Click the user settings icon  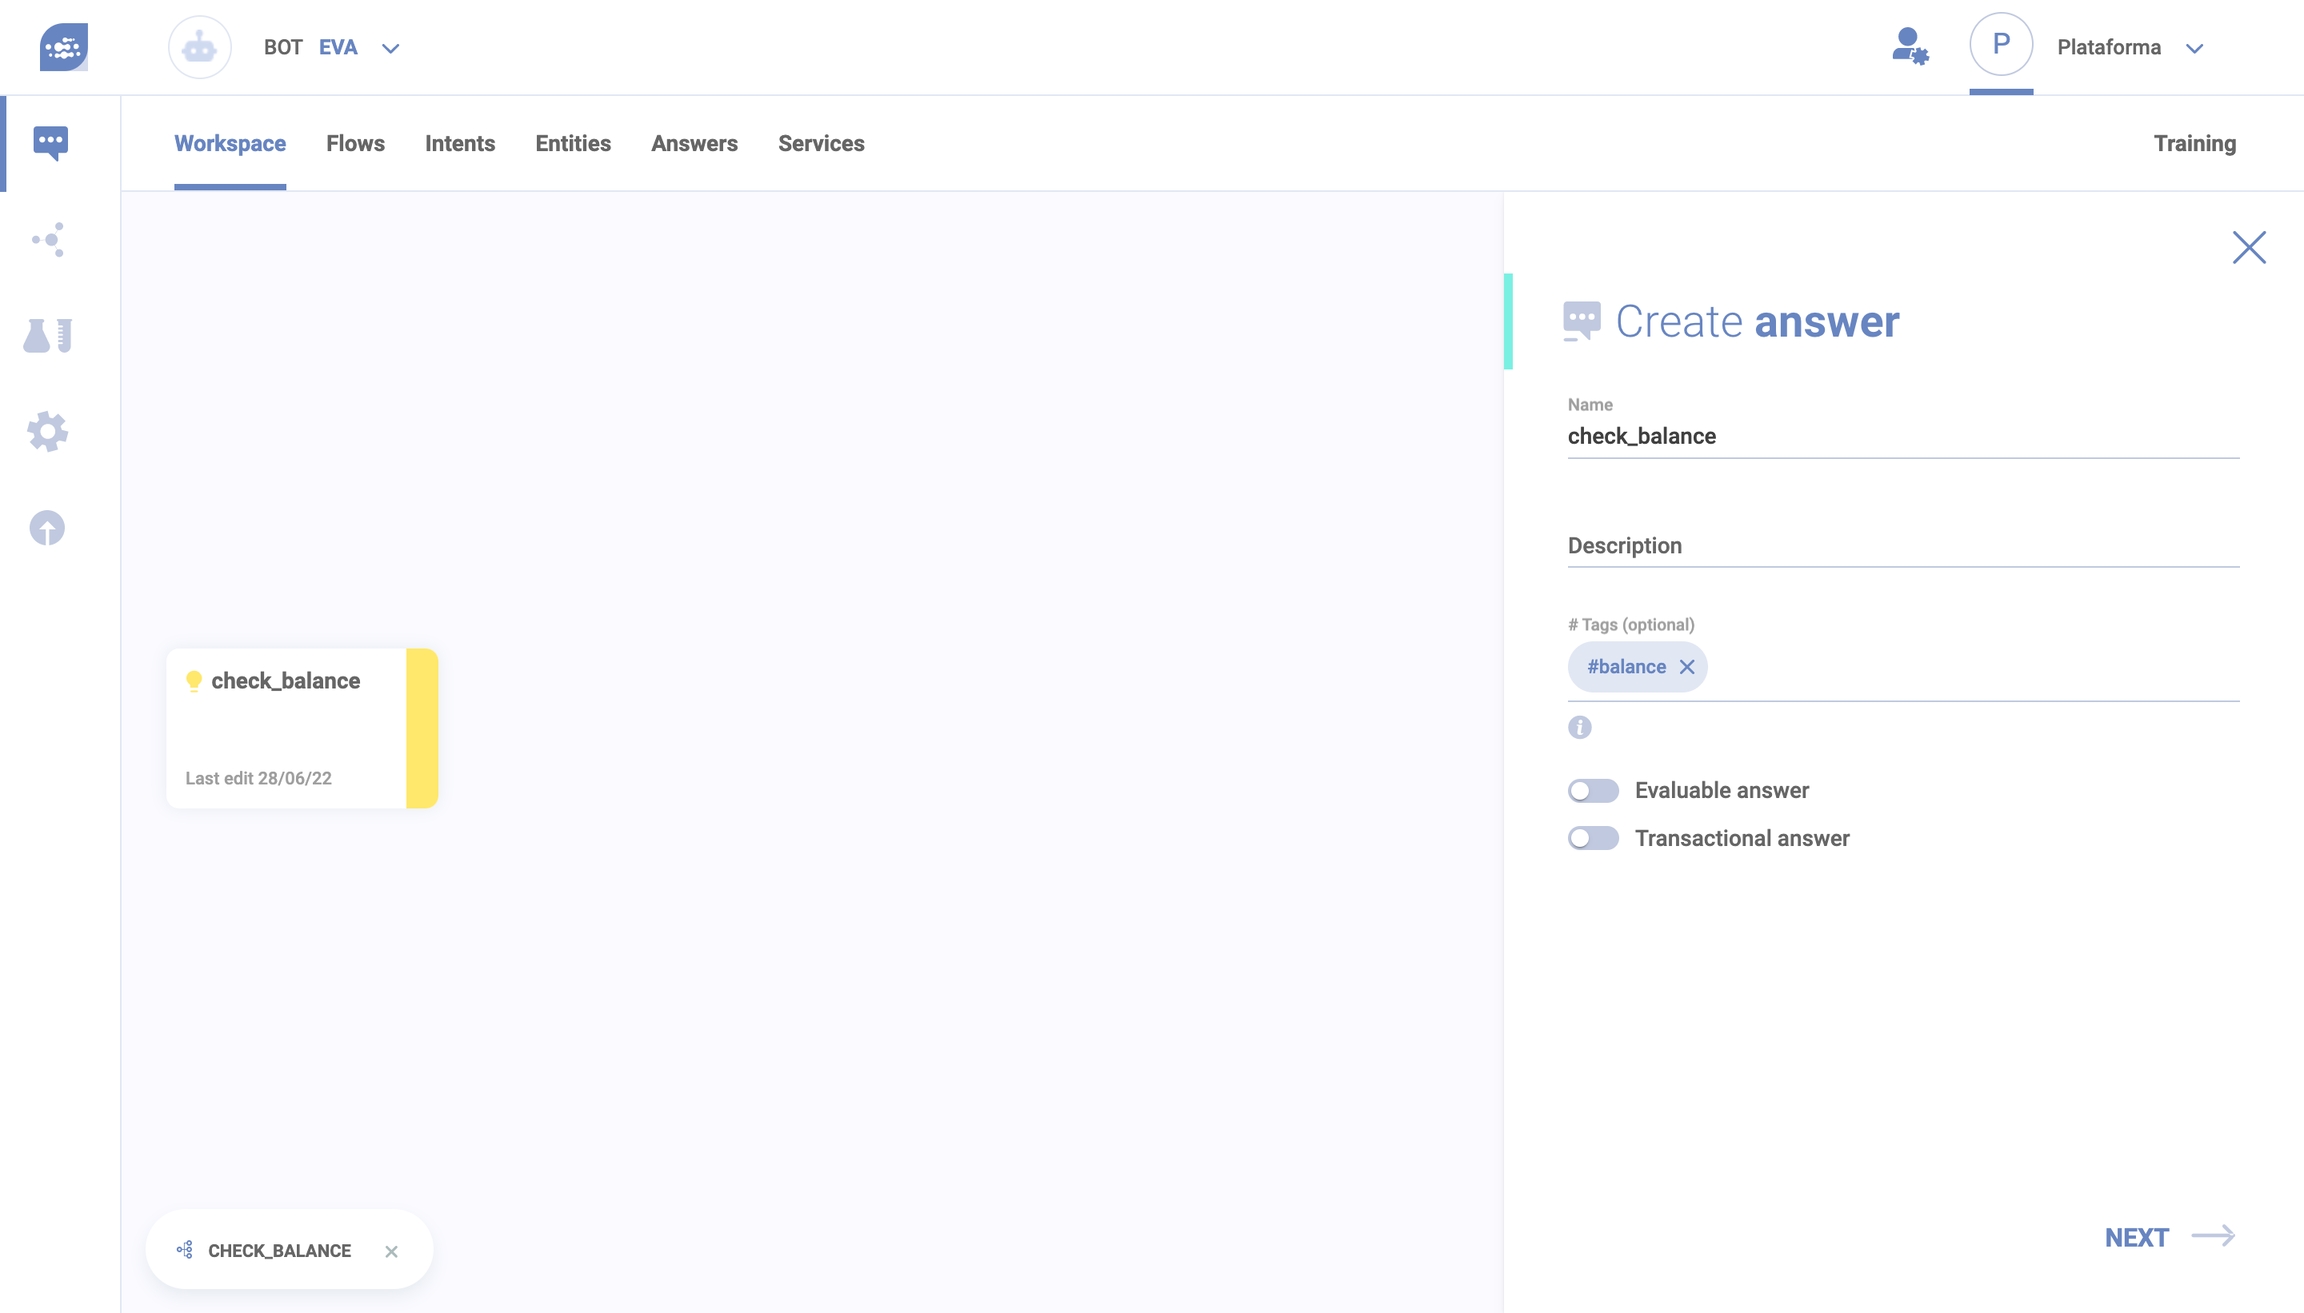[1909, 47]
